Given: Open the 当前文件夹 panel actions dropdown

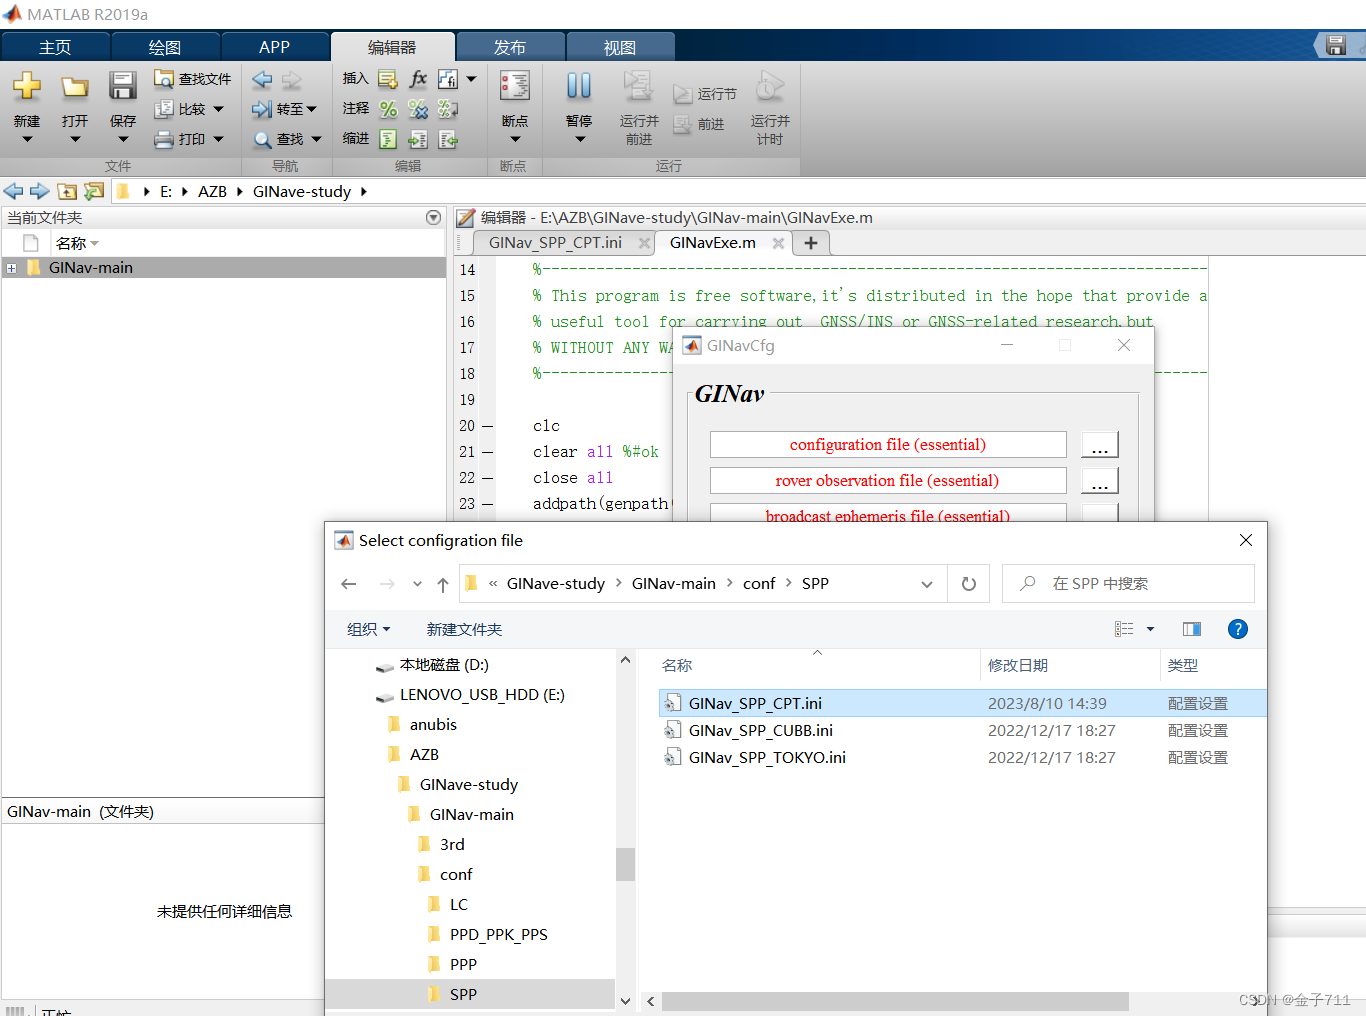Looking at the screenshot, I should click(x=433, y=217).
